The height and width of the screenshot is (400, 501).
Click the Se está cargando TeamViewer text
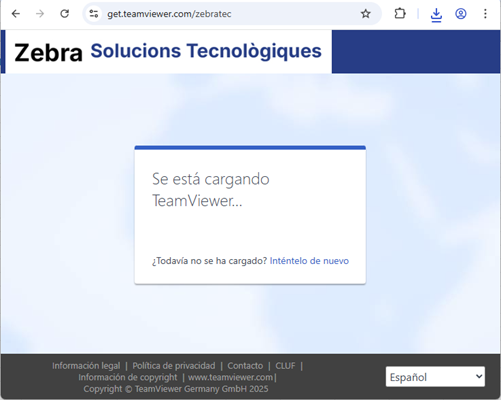pos(211,190)
